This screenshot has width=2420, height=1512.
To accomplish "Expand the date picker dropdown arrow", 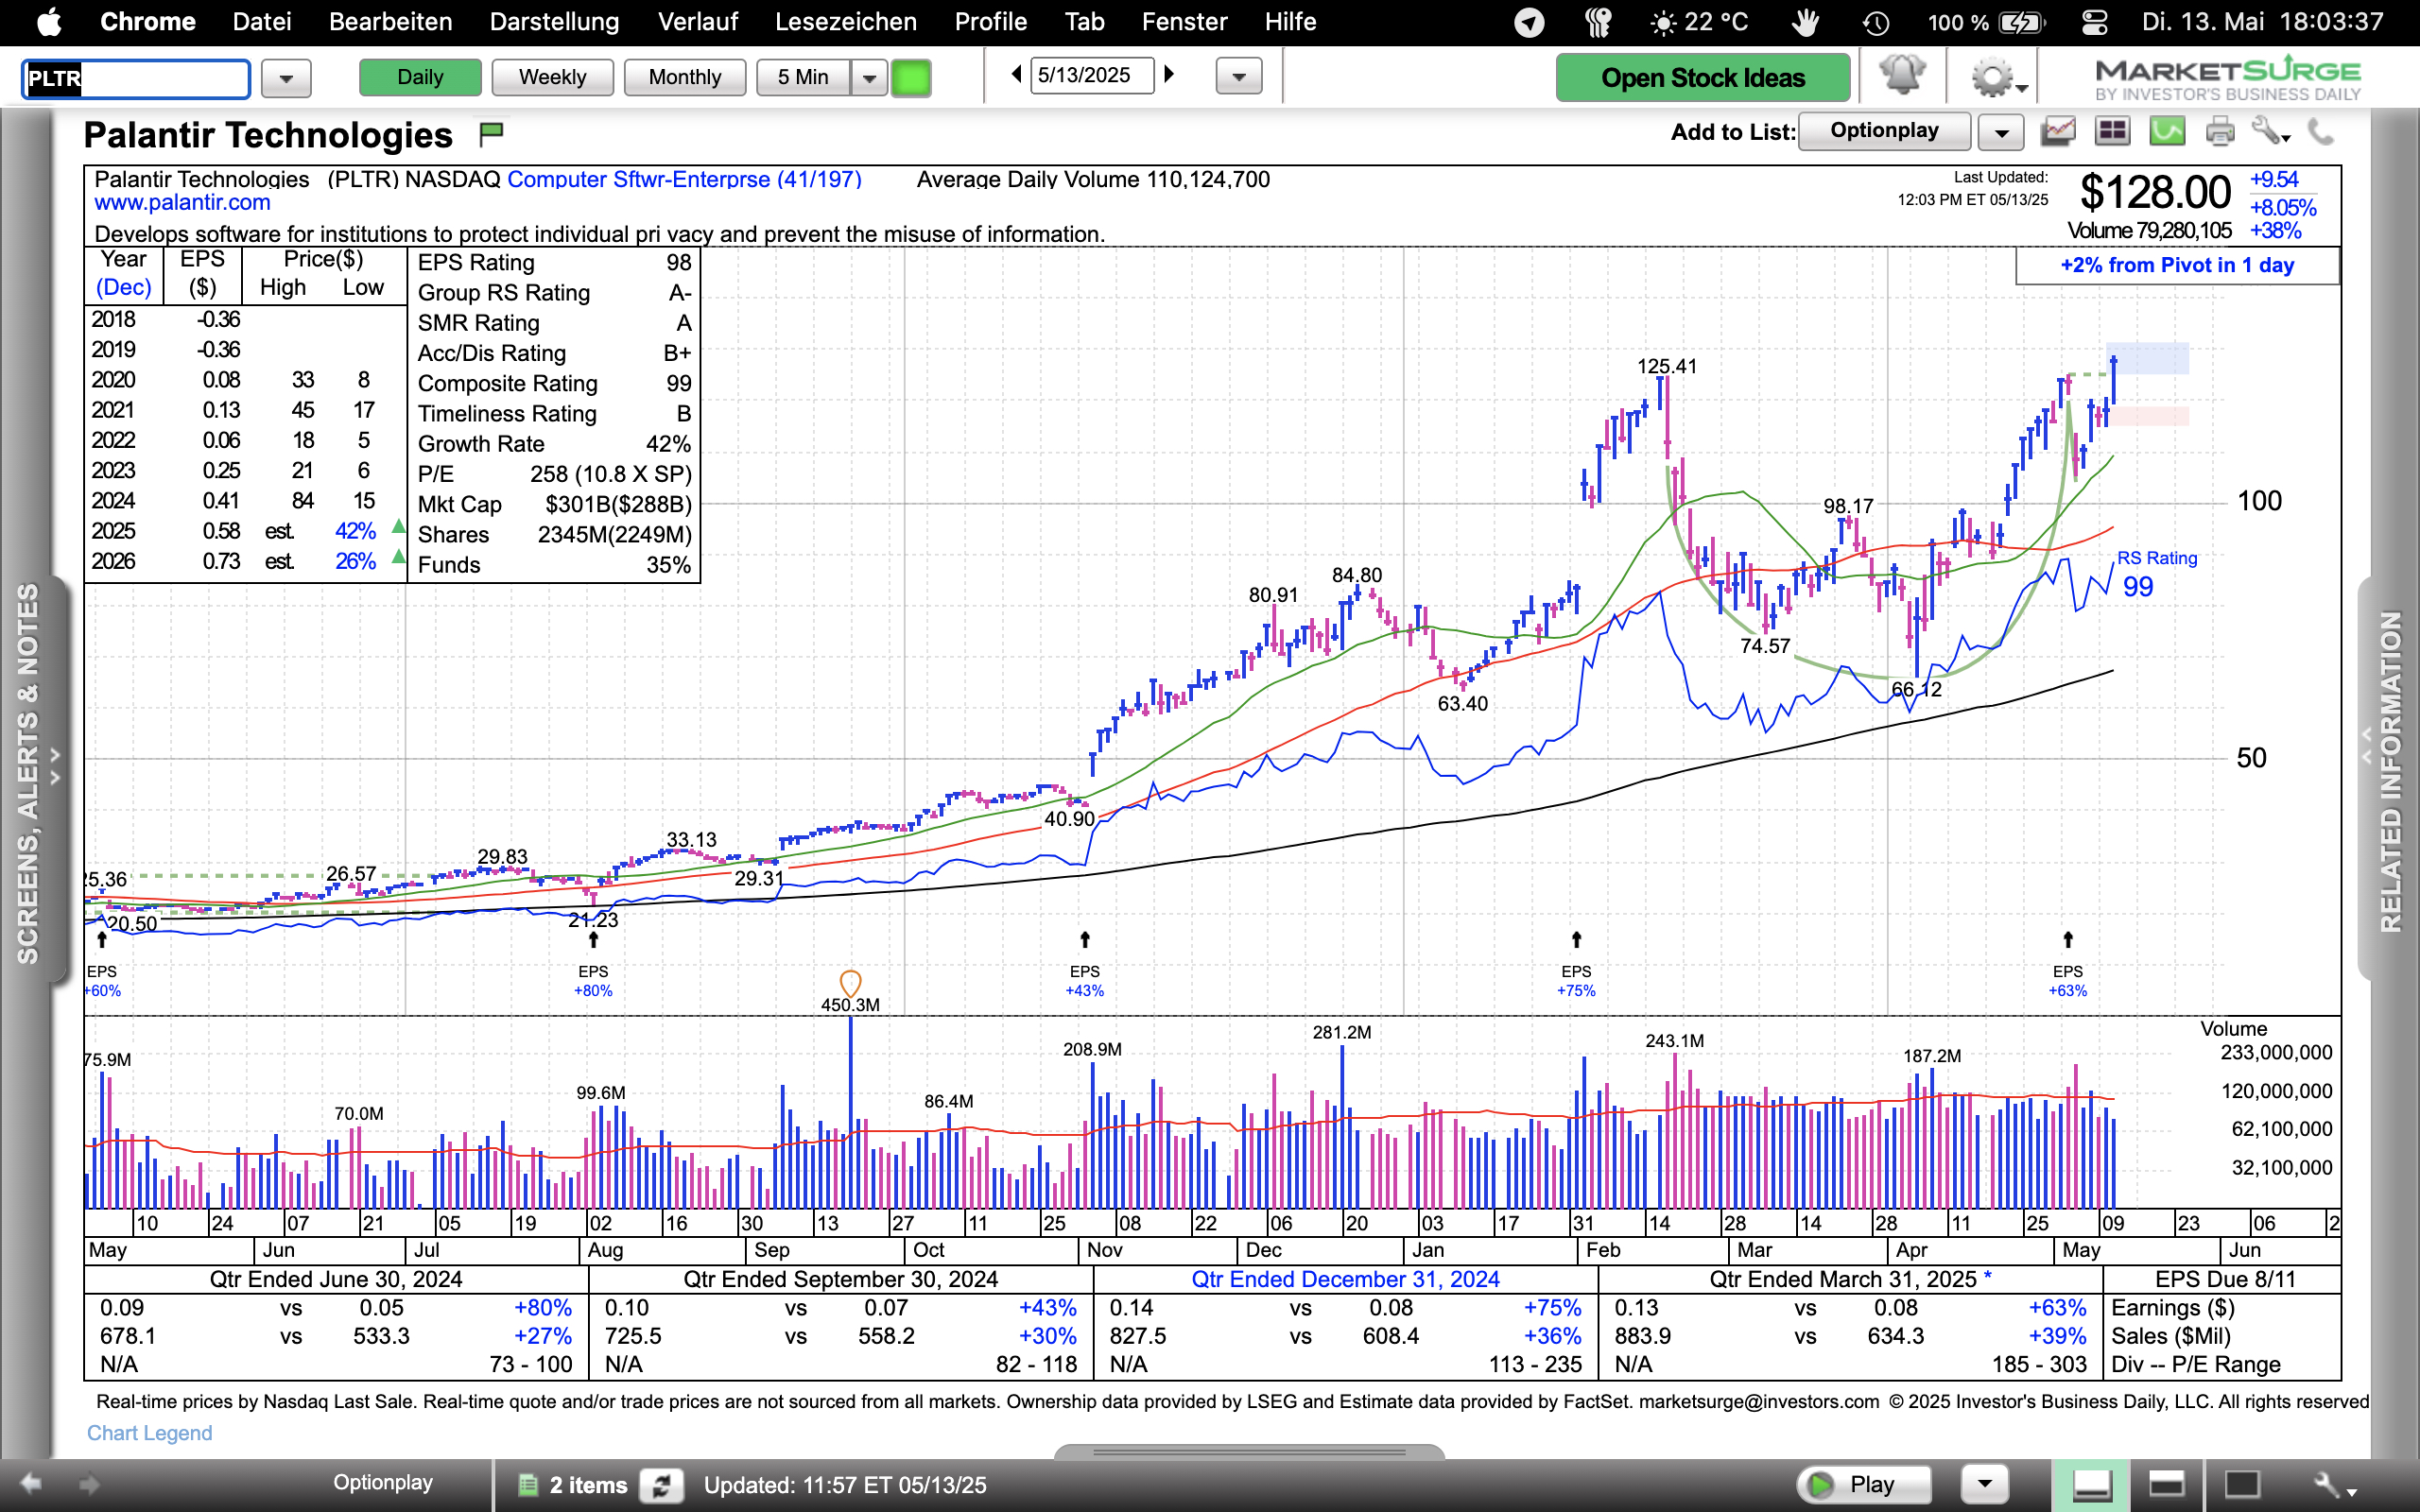I will [x=1239, y=77].
